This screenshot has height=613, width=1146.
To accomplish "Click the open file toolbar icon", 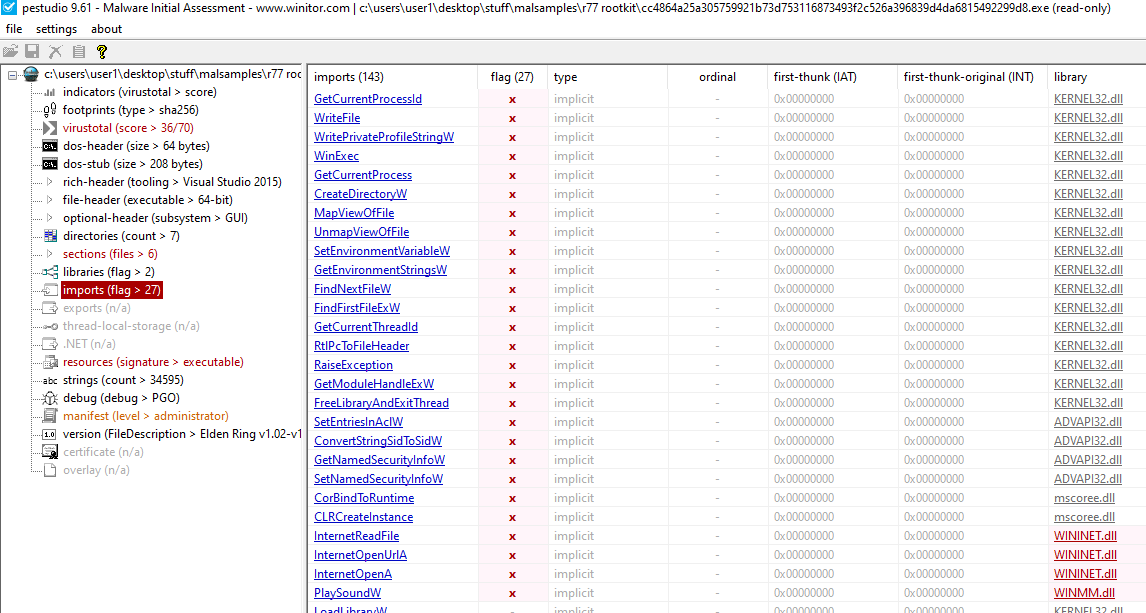I will pyautogui.click(x=10, y=51).
